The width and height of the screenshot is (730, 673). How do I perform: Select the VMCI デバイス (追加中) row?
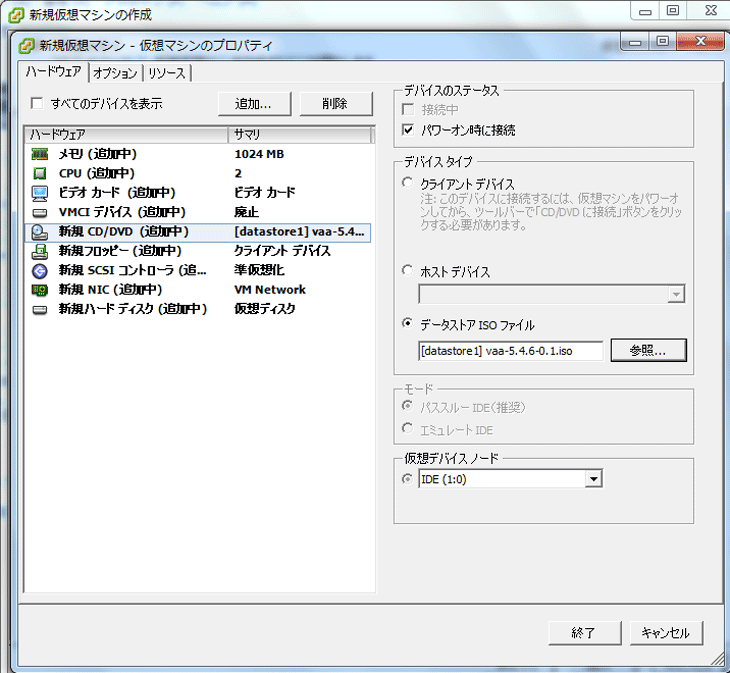[198, 212]
